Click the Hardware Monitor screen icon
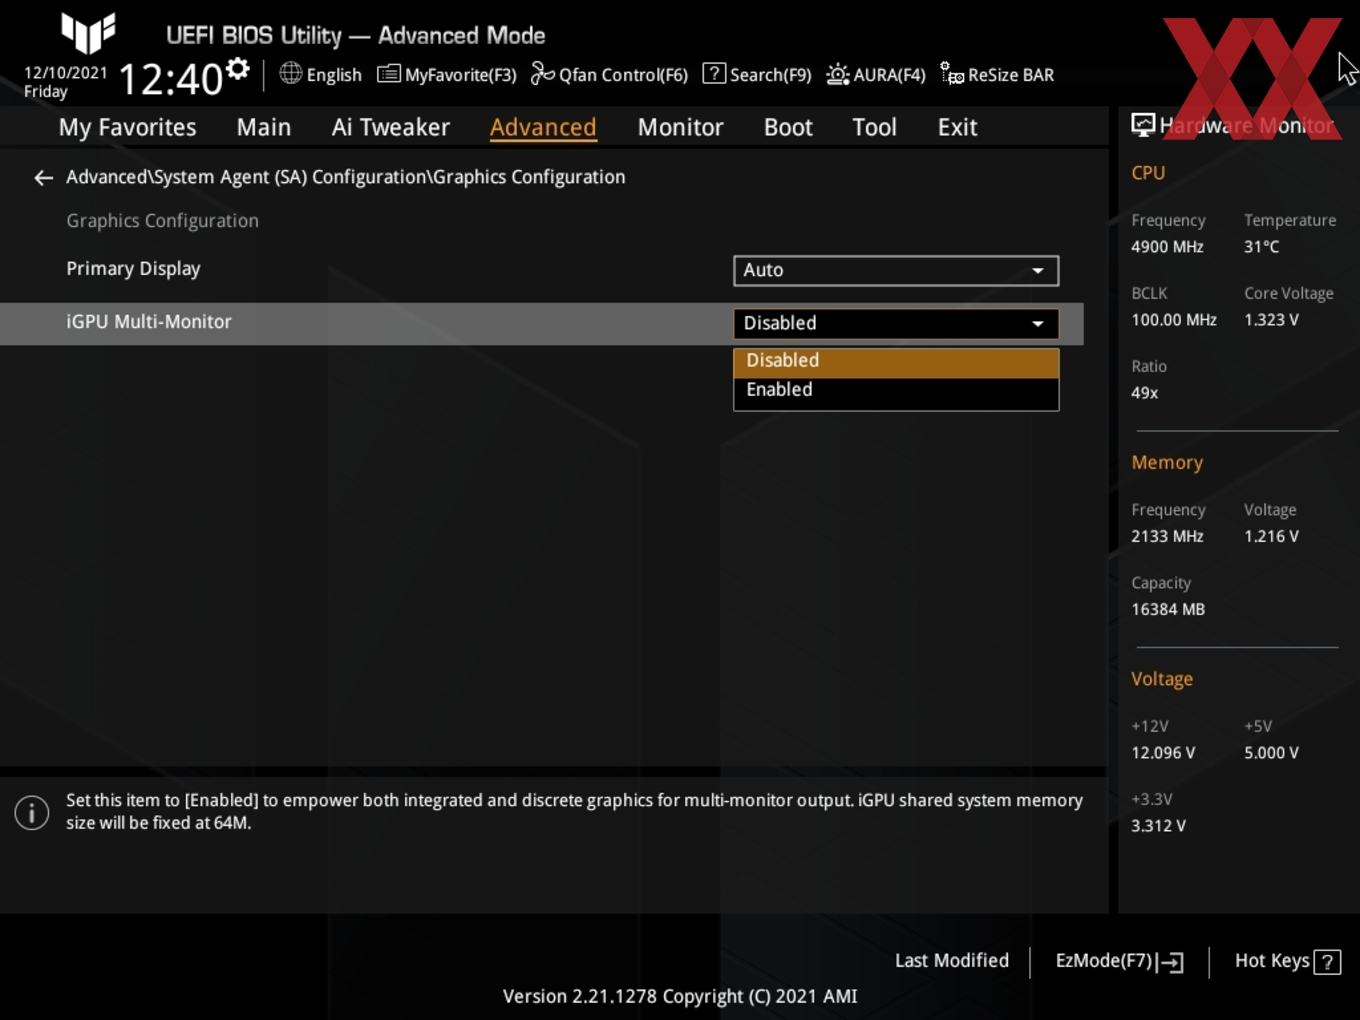 tap(1142, 125)
